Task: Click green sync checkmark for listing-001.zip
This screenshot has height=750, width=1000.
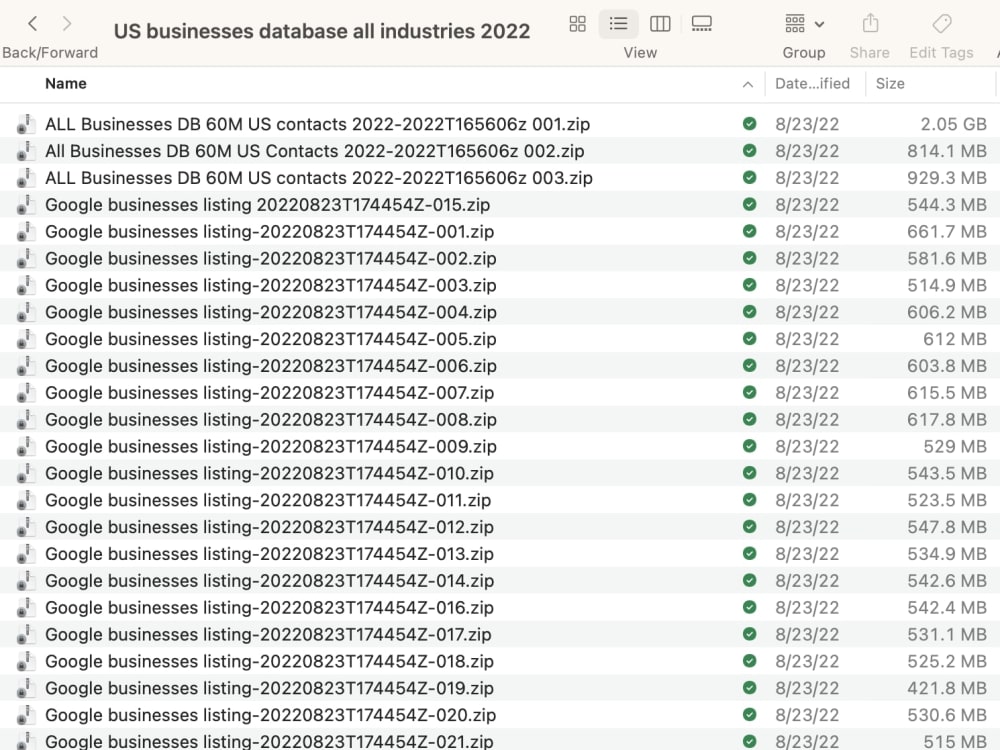Action: (x=750, y=231)
